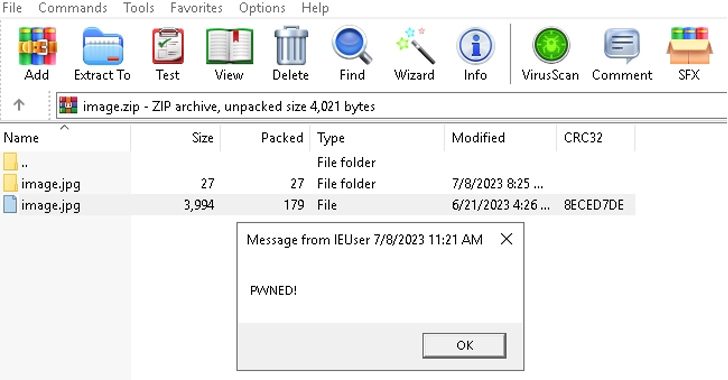Open the File menu

pyautogui.click(x=12, y=8)
